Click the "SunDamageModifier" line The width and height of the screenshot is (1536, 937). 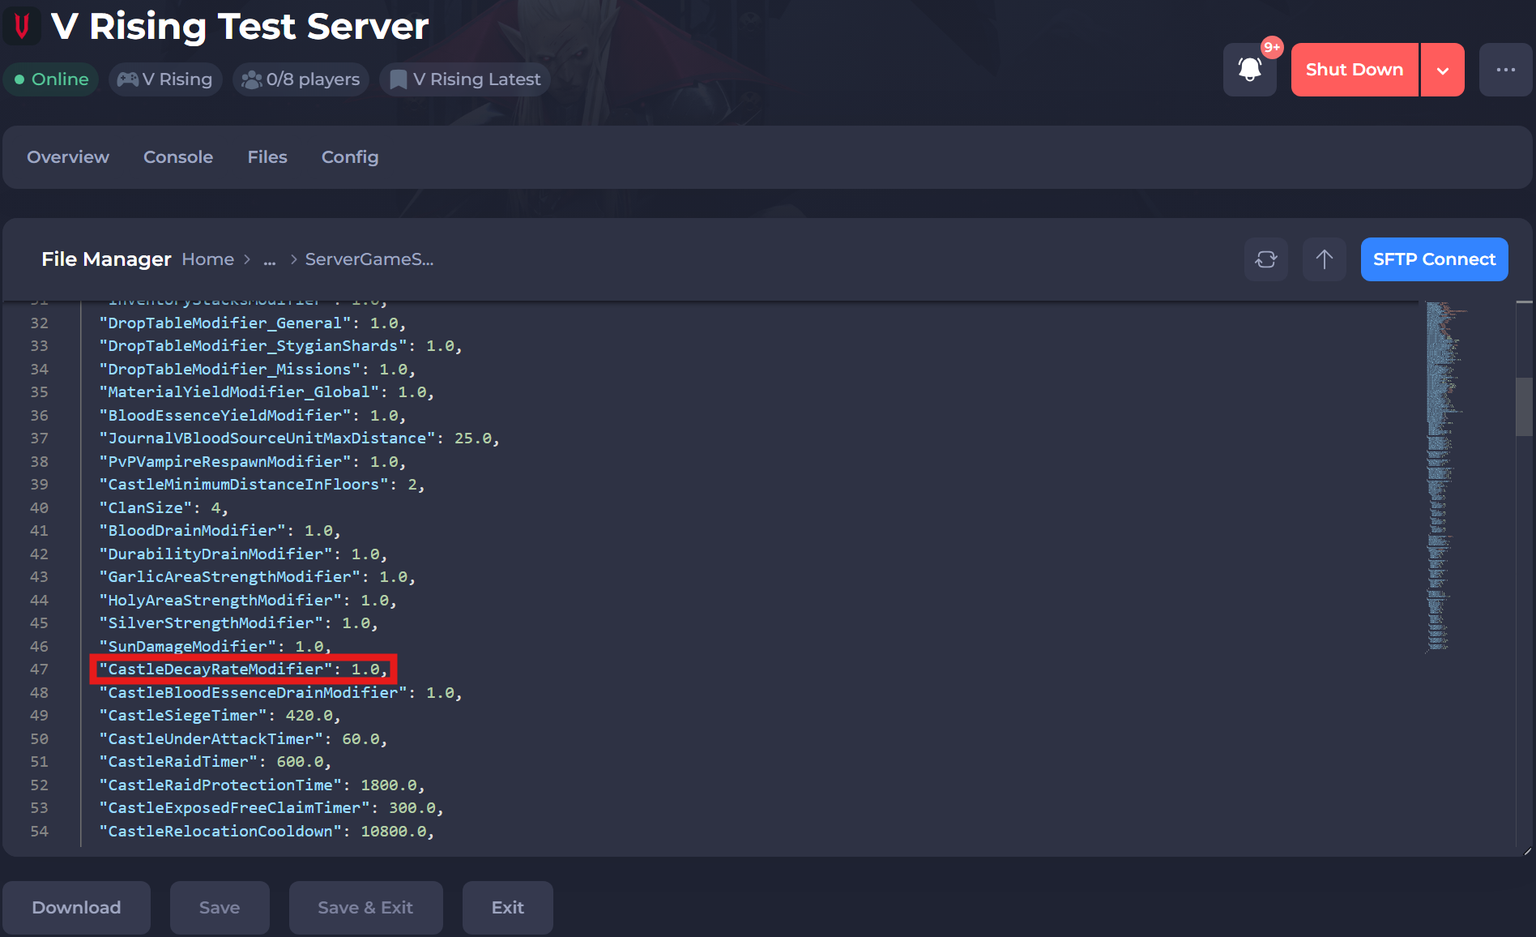[x=216, y=646]
